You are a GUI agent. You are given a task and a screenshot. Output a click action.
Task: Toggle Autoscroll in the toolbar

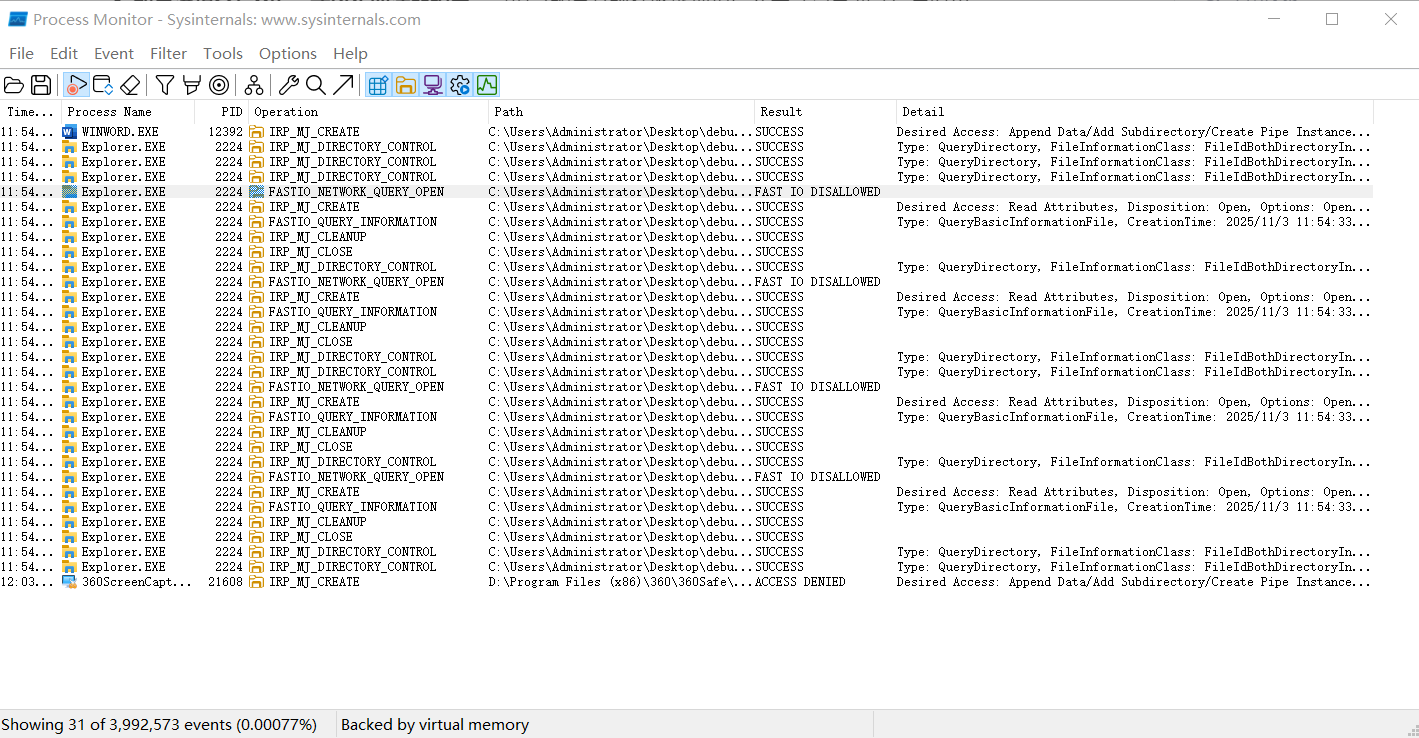click(102, 85)
